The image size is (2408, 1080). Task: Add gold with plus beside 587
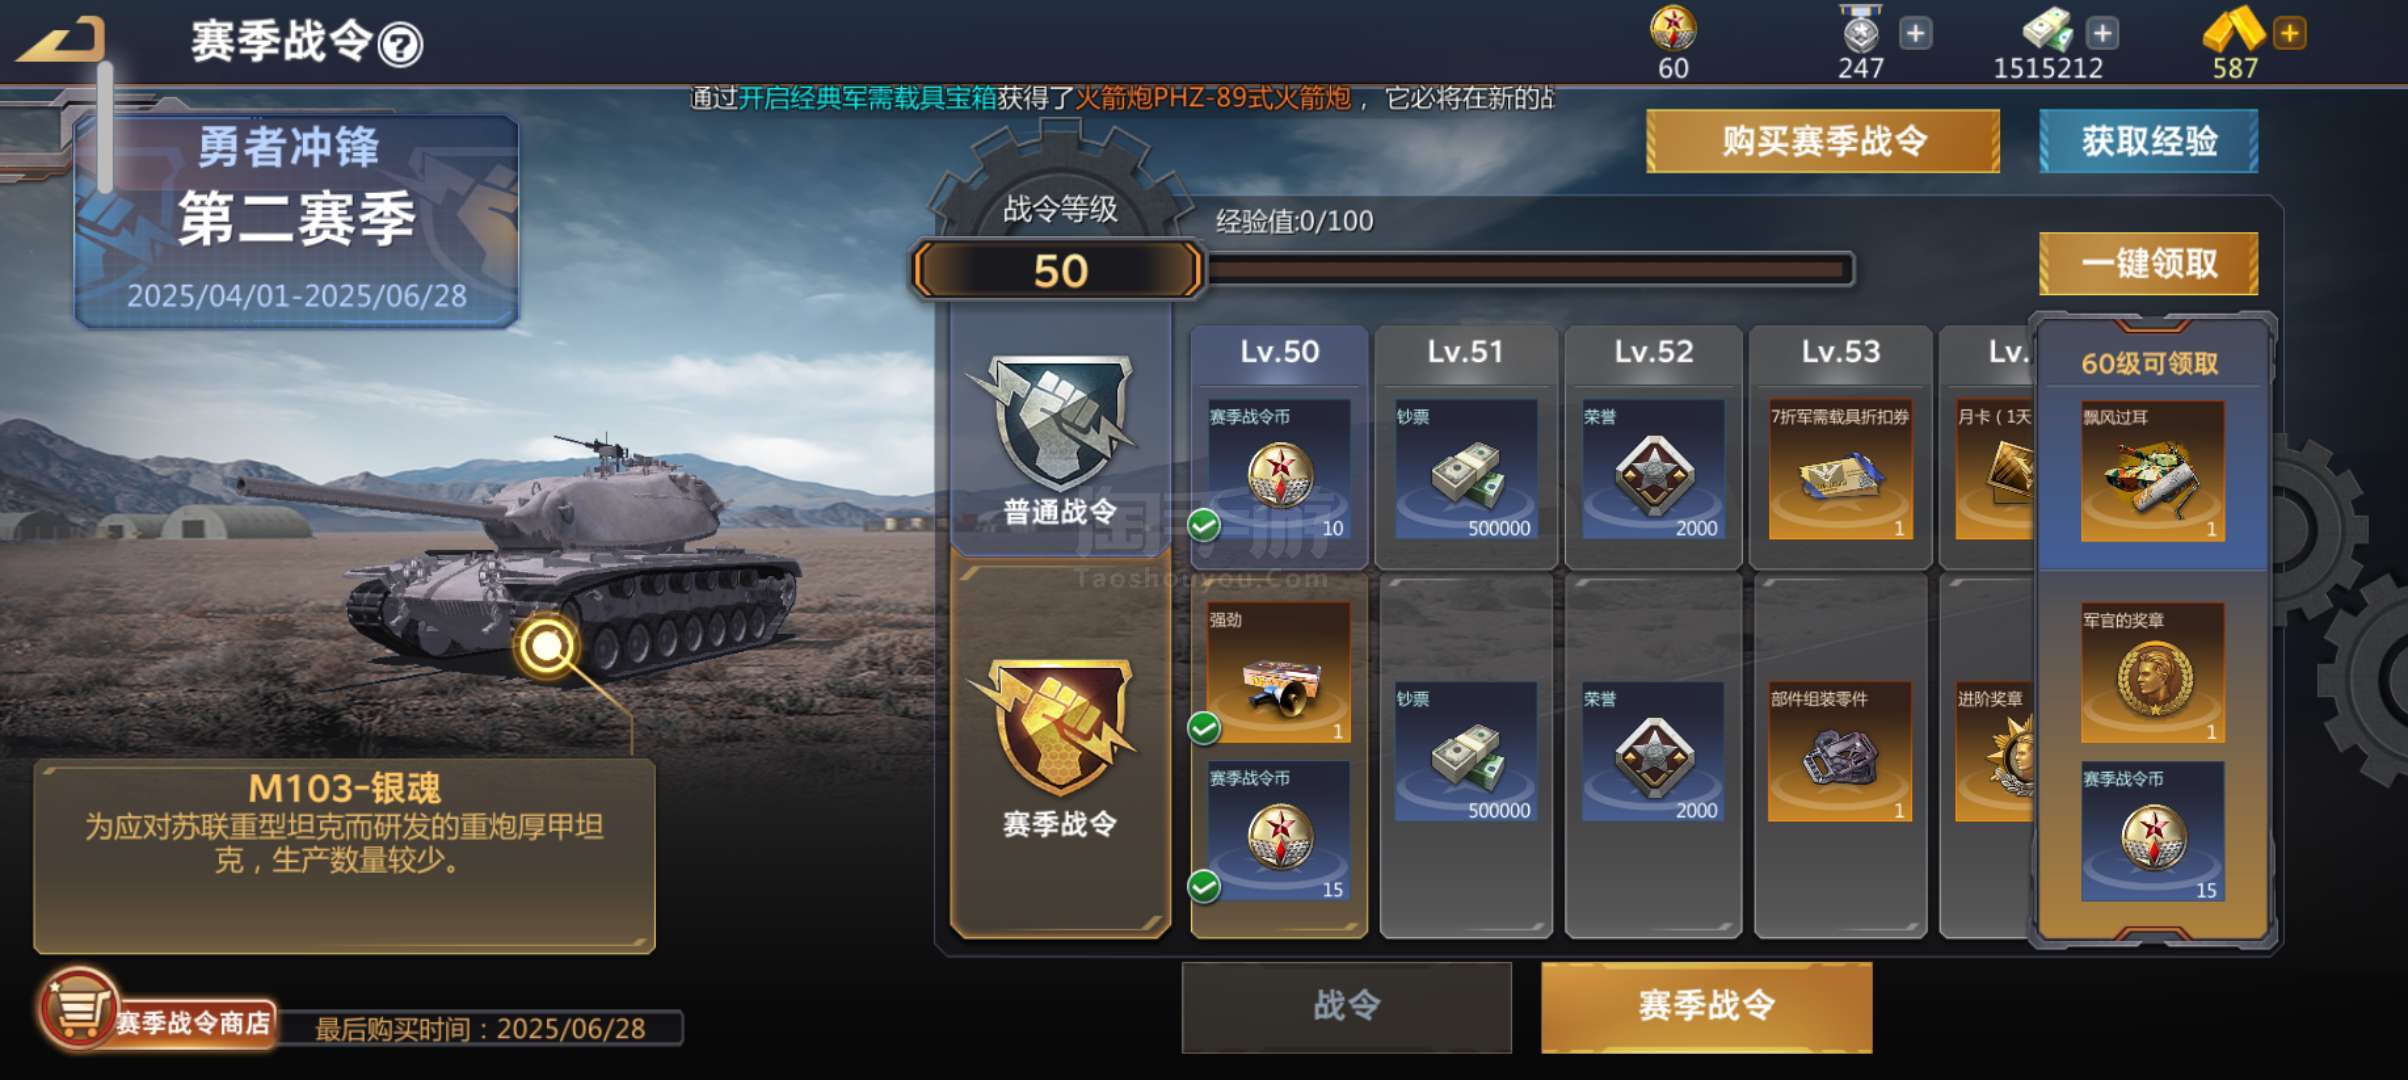click(2289, 33)
